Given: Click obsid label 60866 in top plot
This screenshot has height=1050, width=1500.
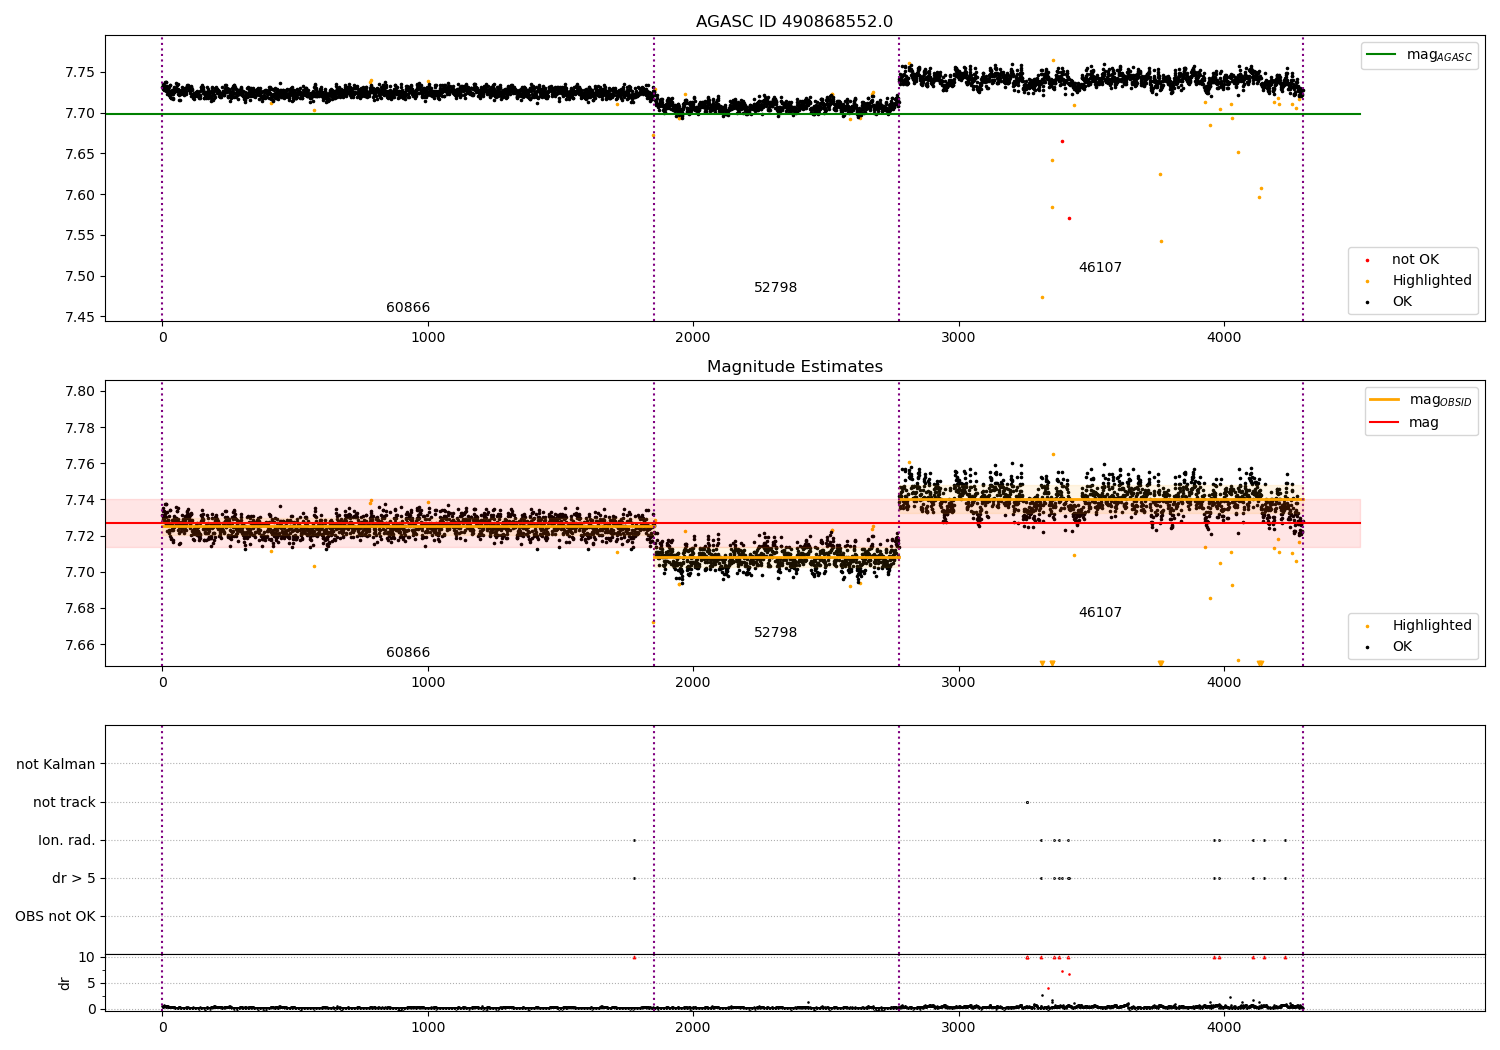Looking at the screenshot, I should coord(408,308).
